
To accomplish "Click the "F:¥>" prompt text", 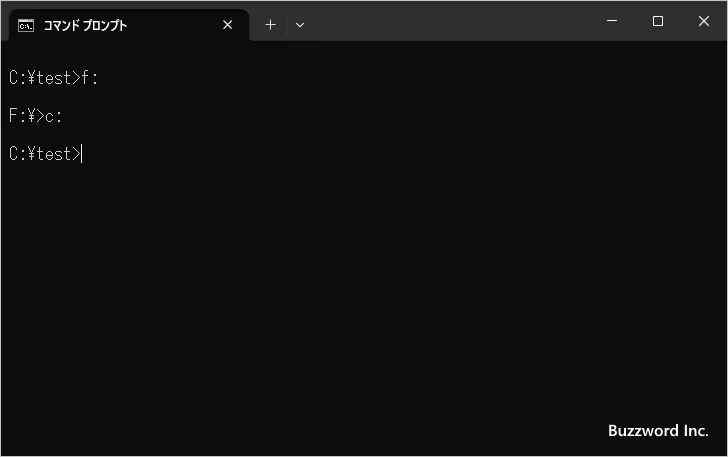I will click(x=26, y=116).
